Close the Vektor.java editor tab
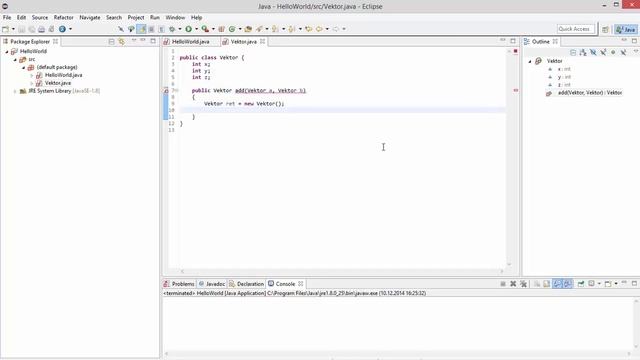The image size is (640, 360). [262, 42]
